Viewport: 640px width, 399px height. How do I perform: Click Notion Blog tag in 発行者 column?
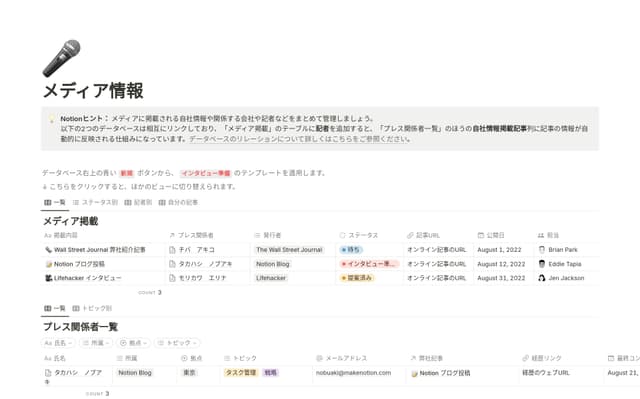pos(273,264)
